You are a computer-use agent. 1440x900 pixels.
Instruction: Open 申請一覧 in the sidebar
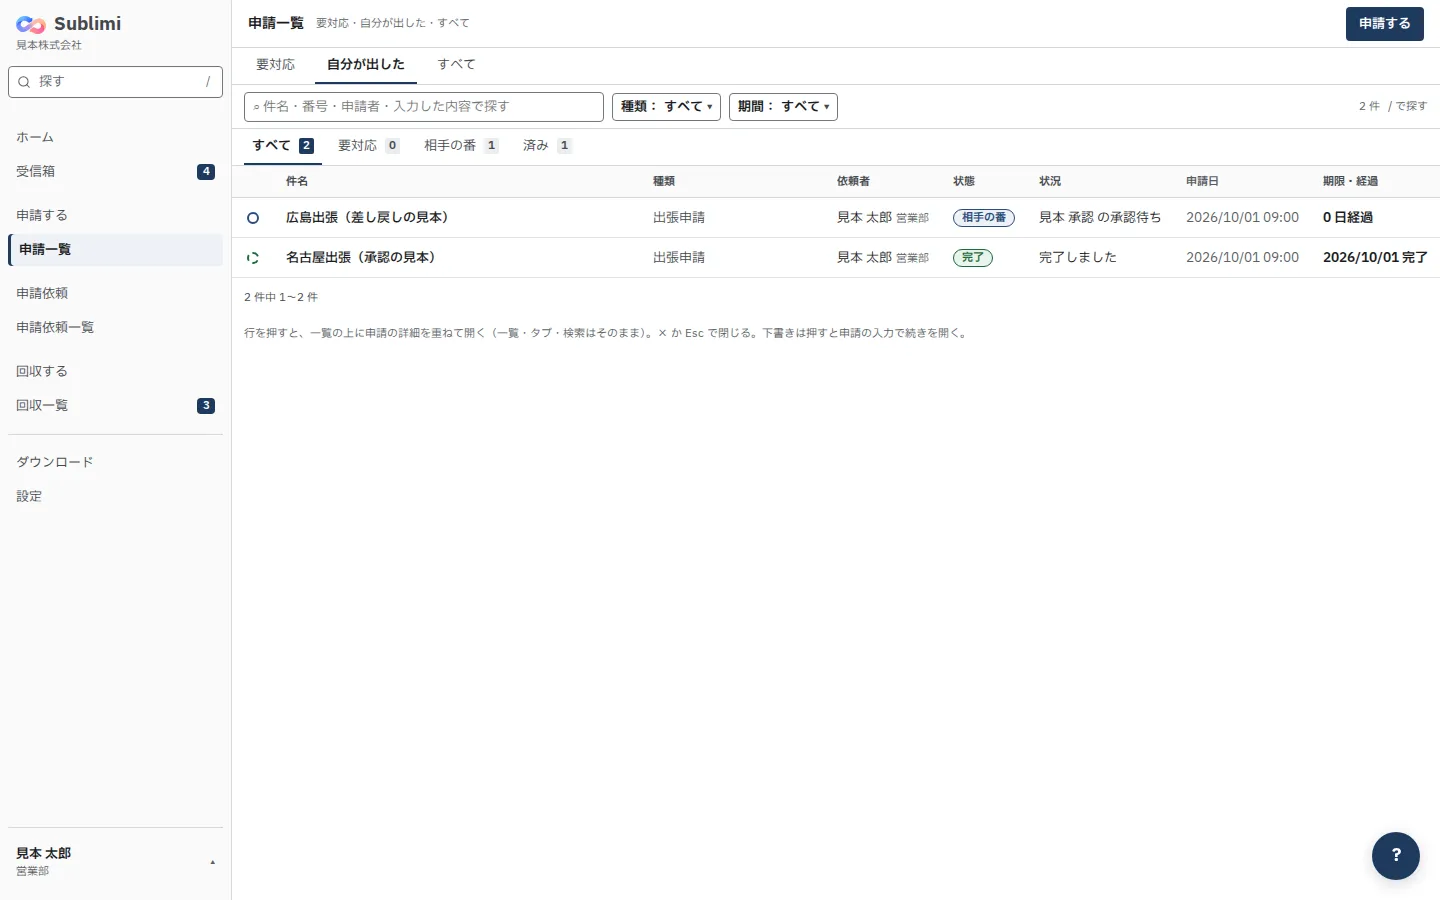[115, 250]
